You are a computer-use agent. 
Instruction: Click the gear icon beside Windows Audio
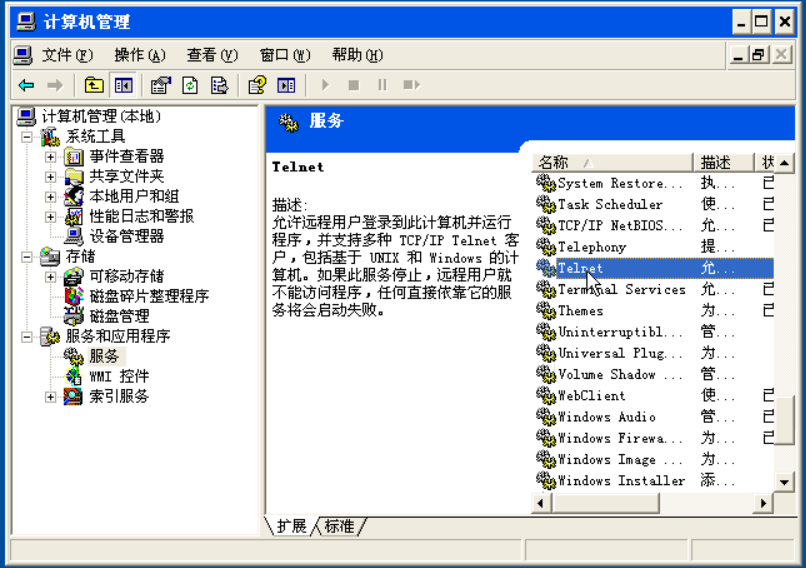[545, 417]
